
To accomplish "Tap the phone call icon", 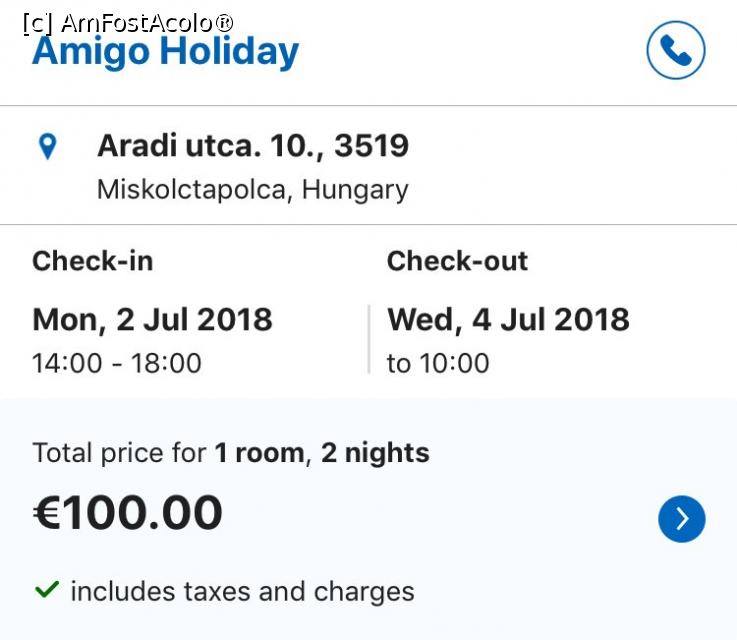I will click(676, 50).
